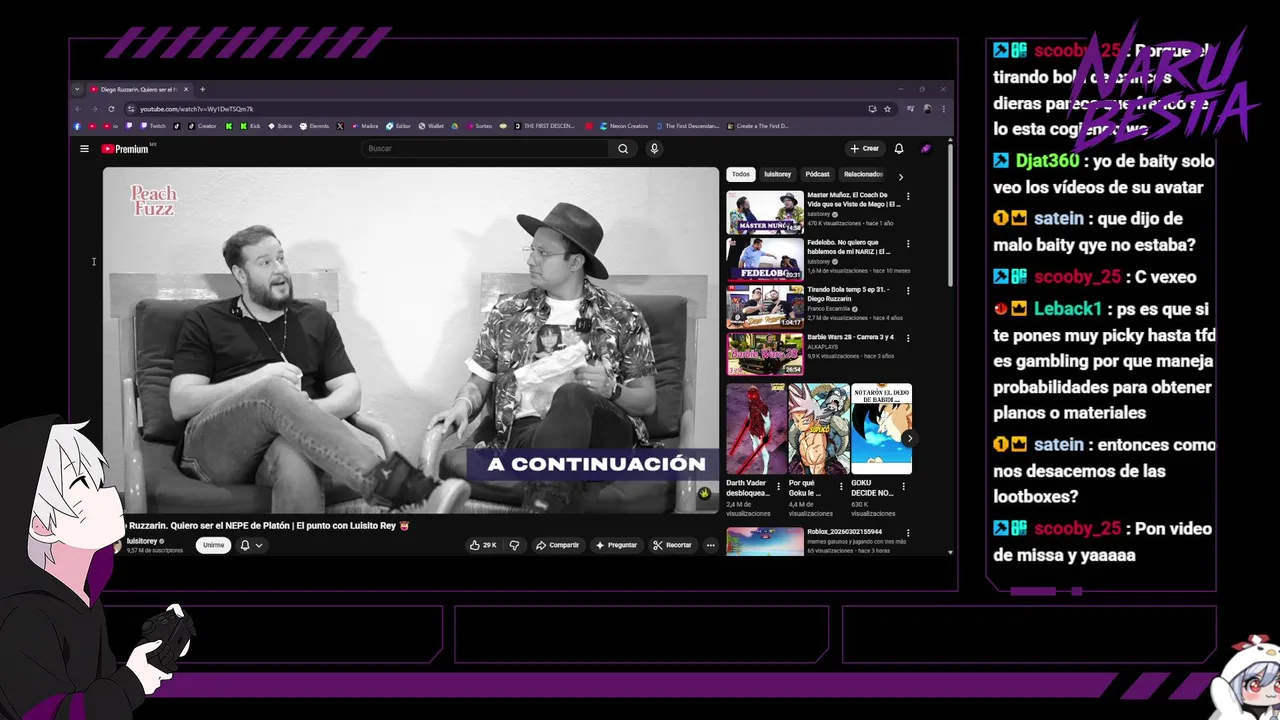Open options for Fedelobo video
This screenshot has height=720, width=1280.
908,243
